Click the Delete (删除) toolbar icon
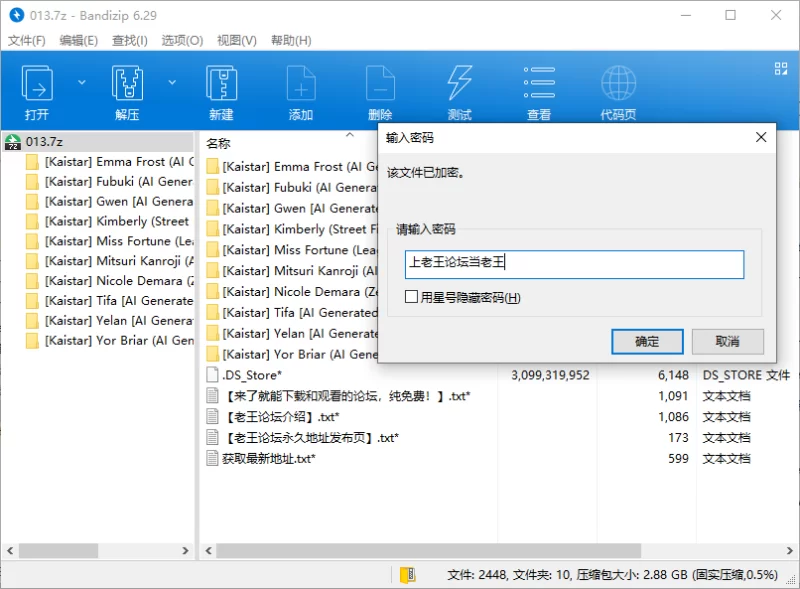The height and width of the screenshot is (589, 800). 380,83
